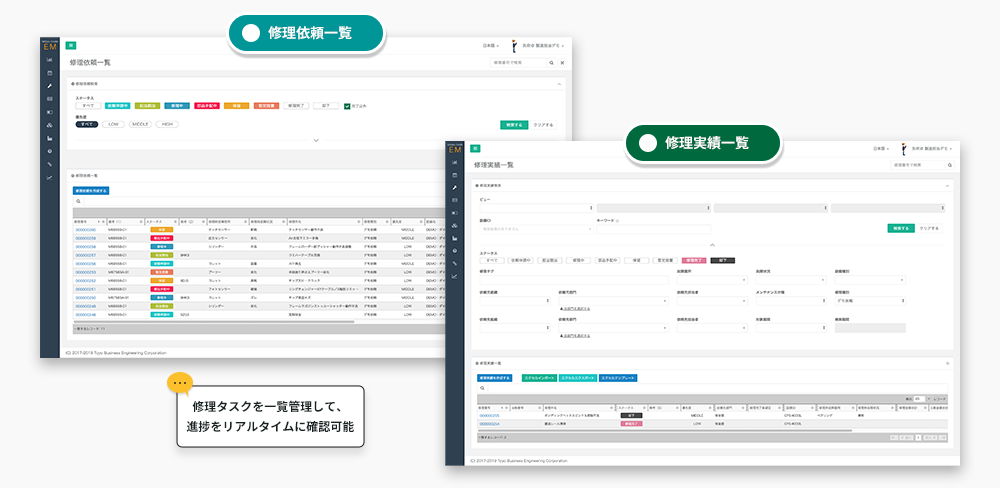Image resolution: width=1000 pixels, height=488 pixels.
Task: Open the dashboard chart icon in repair results sidebar
Action: tap(454, 162)
